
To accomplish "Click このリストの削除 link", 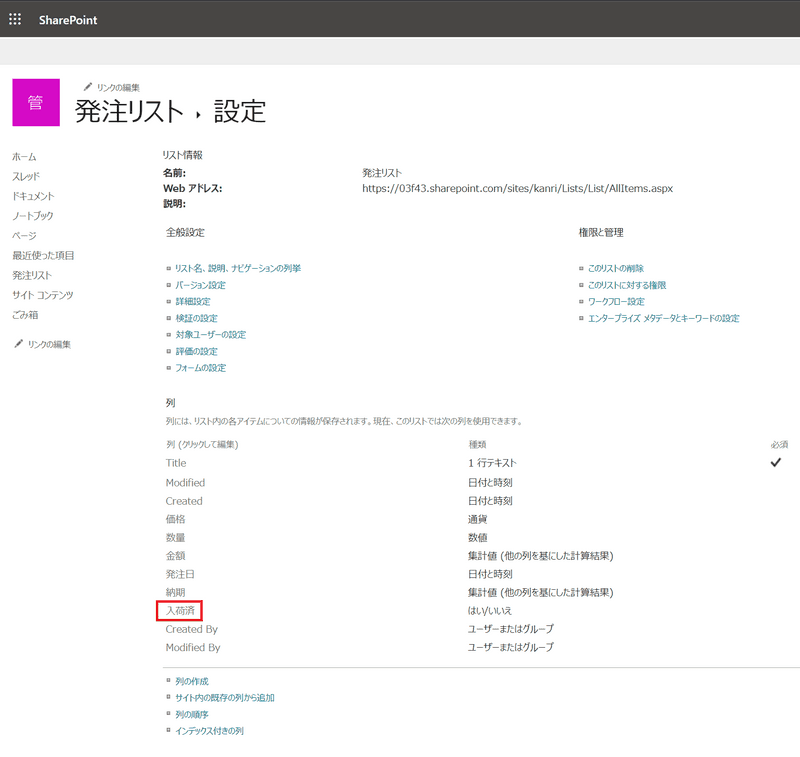I will (x=615, y=268).
